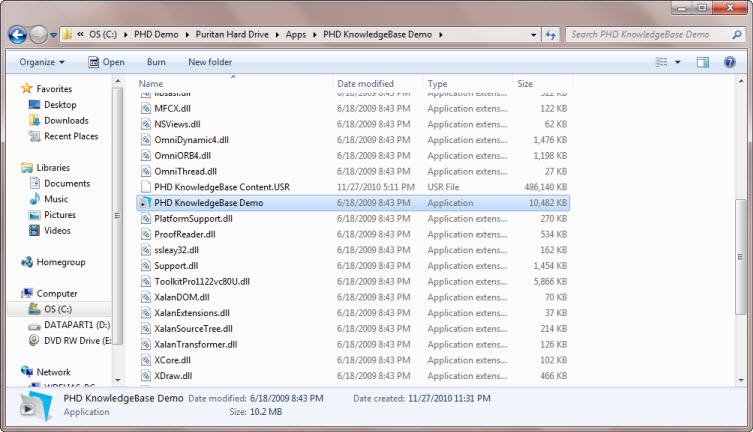Click the Open toolbar button
The height and width of the screenshot is (432, 753).
(x=106, y=62)
